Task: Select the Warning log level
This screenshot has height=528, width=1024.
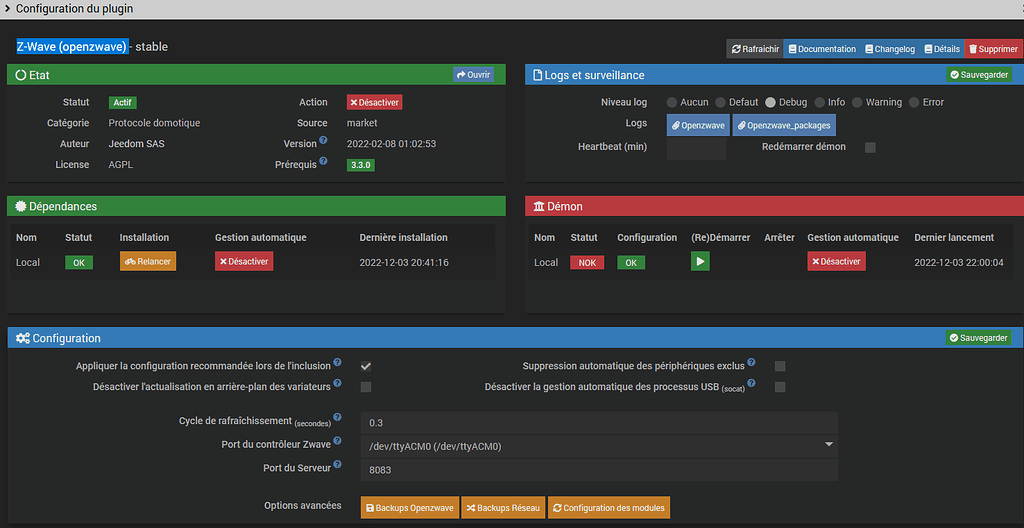Action: point(859,102)
